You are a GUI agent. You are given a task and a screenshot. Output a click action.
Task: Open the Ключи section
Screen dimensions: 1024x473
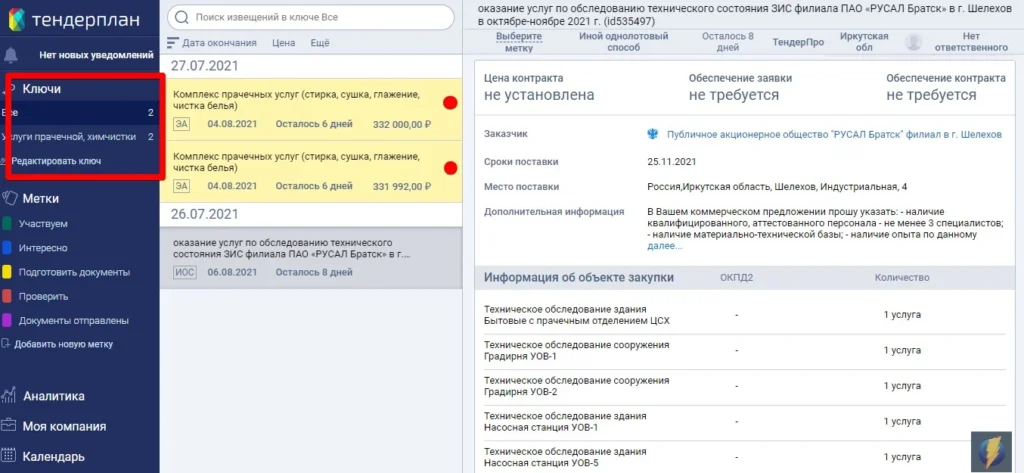[x=42, y=89]
